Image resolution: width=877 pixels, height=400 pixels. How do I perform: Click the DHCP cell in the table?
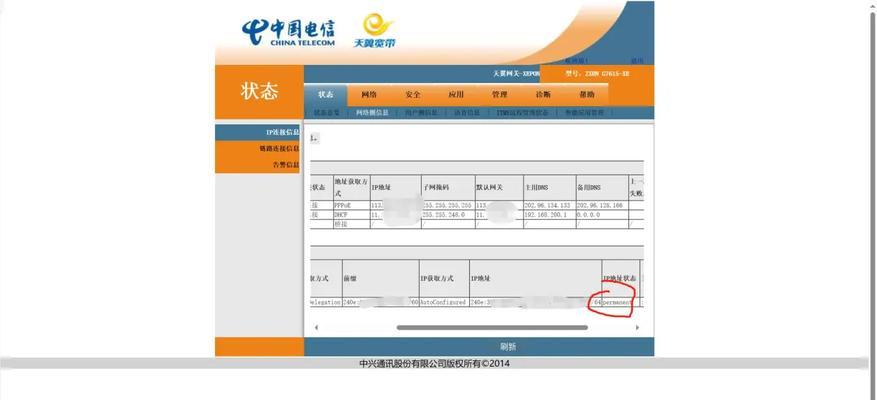[x=351, y=214]
